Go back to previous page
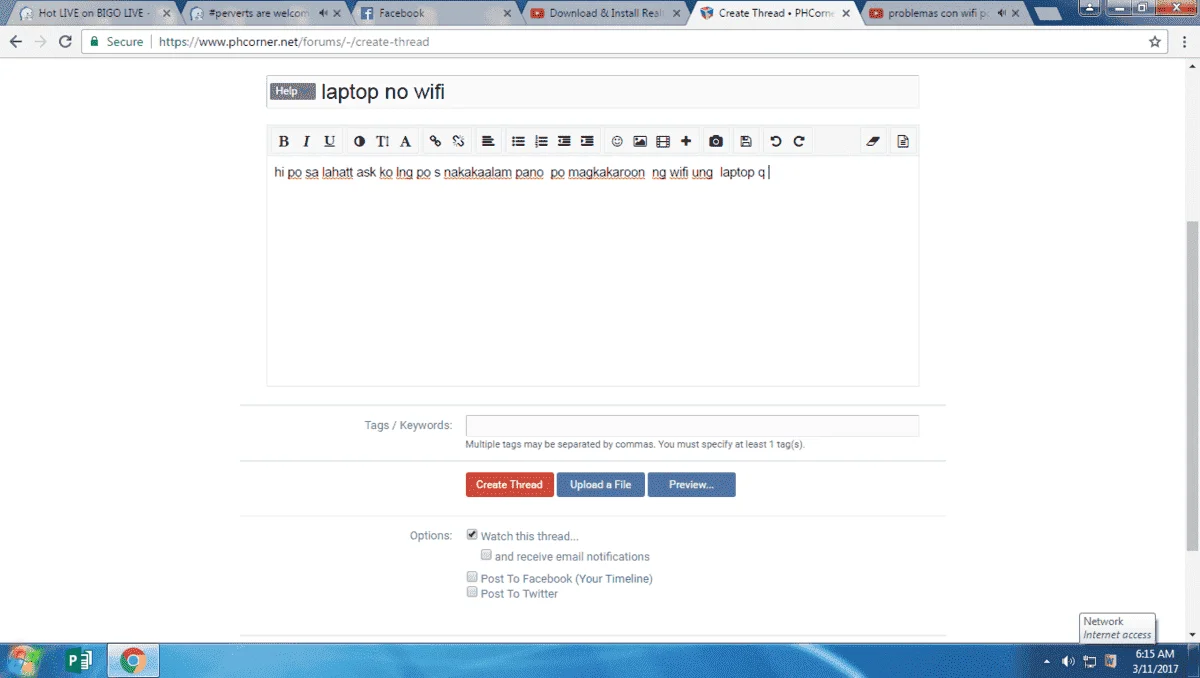 16,42
